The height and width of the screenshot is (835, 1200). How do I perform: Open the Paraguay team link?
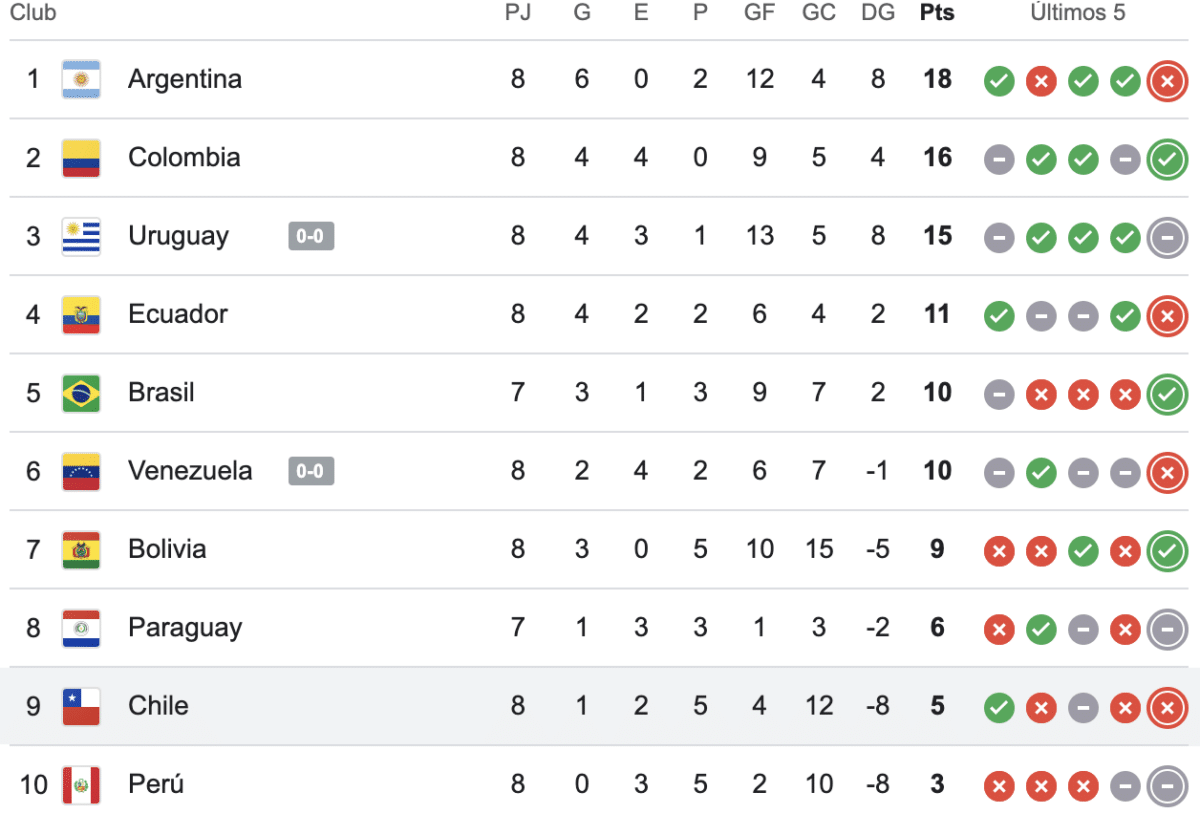pos(185,628)
